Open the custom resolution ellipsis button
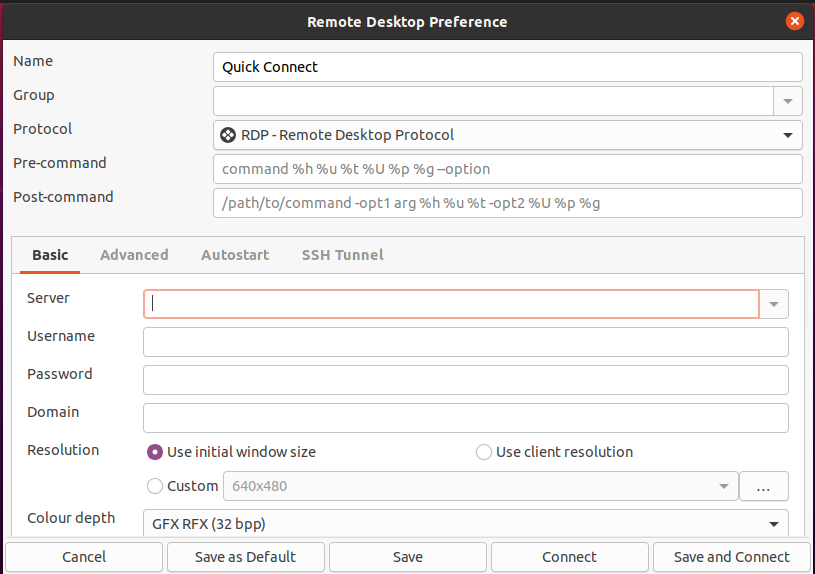The image size is (815, 574). point(764,486)
